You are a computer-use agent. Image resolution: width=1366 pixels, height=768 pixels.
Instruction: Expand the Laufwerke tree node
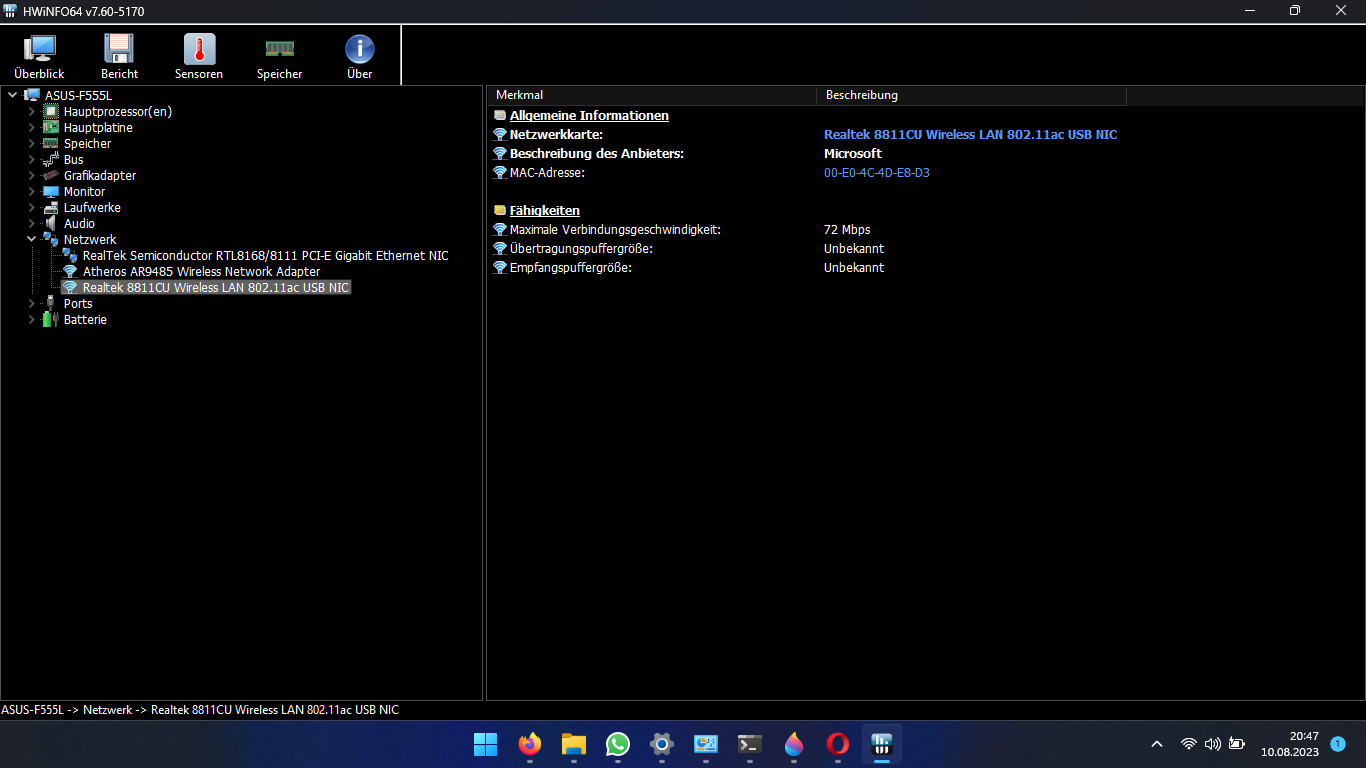31,208
